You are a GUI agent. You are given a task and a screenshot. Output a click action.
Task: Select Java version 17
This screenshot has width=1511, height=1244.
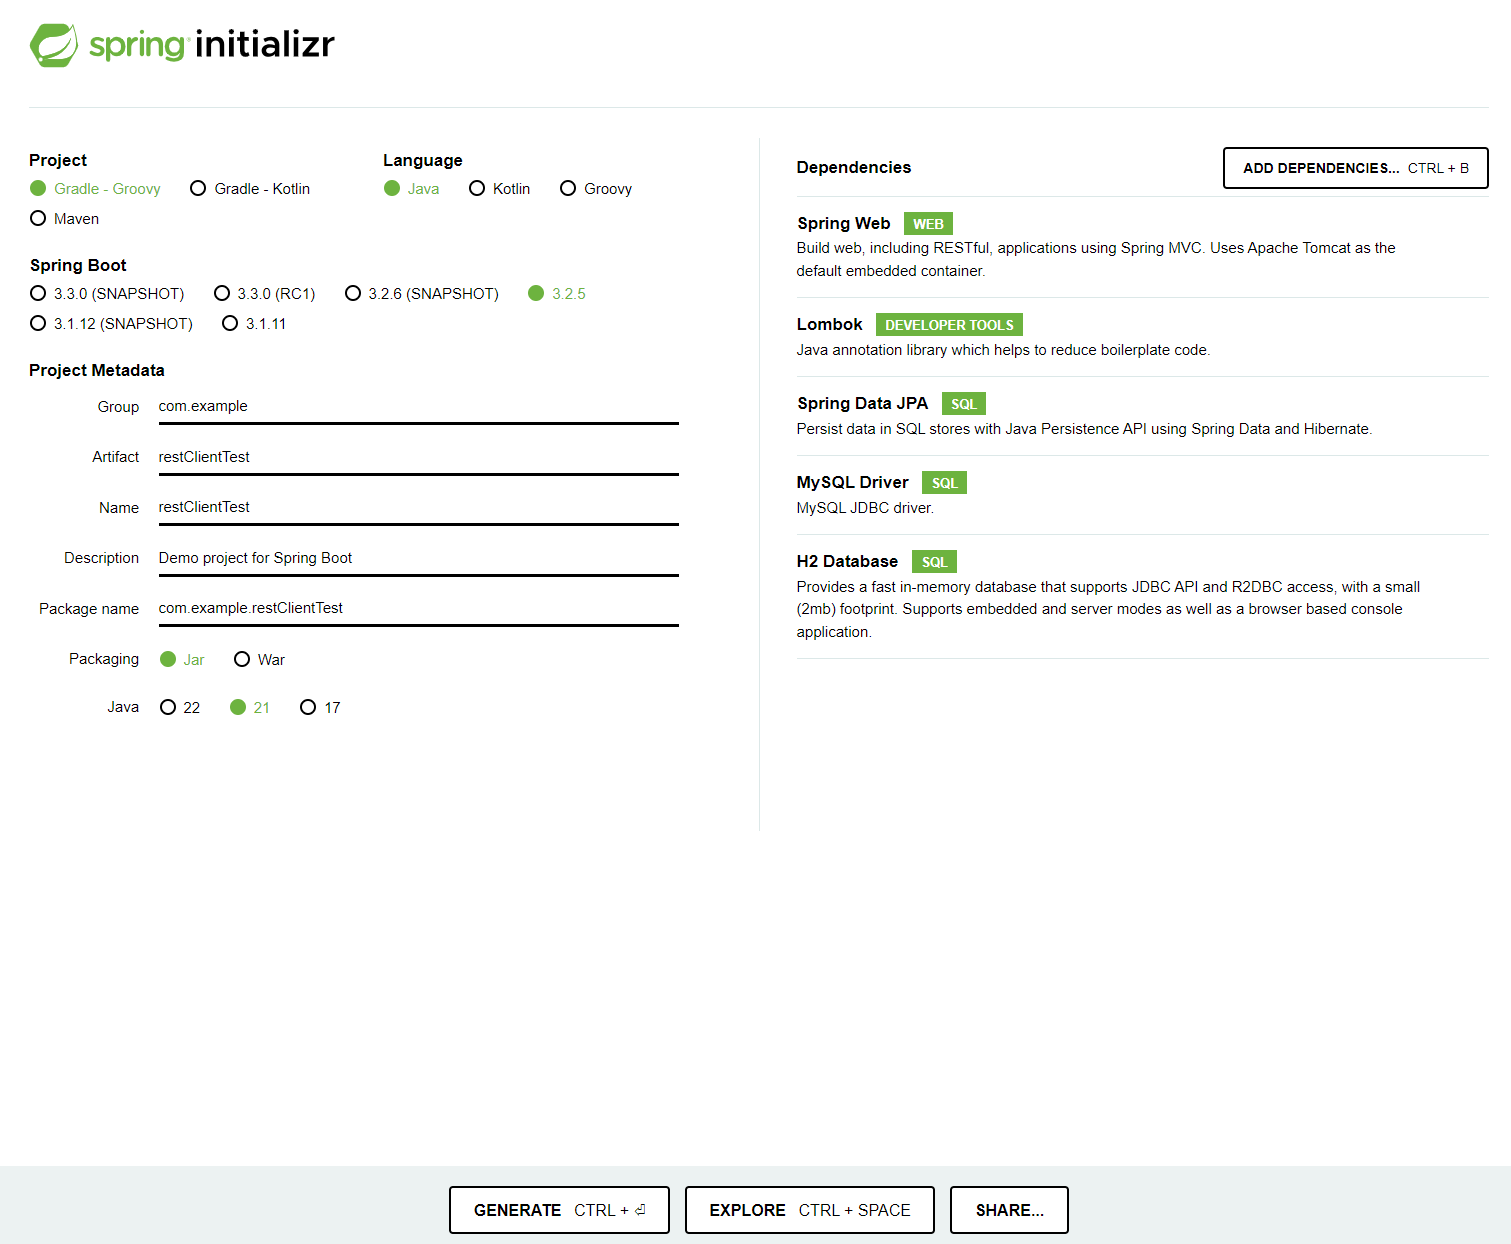point(320,707)
